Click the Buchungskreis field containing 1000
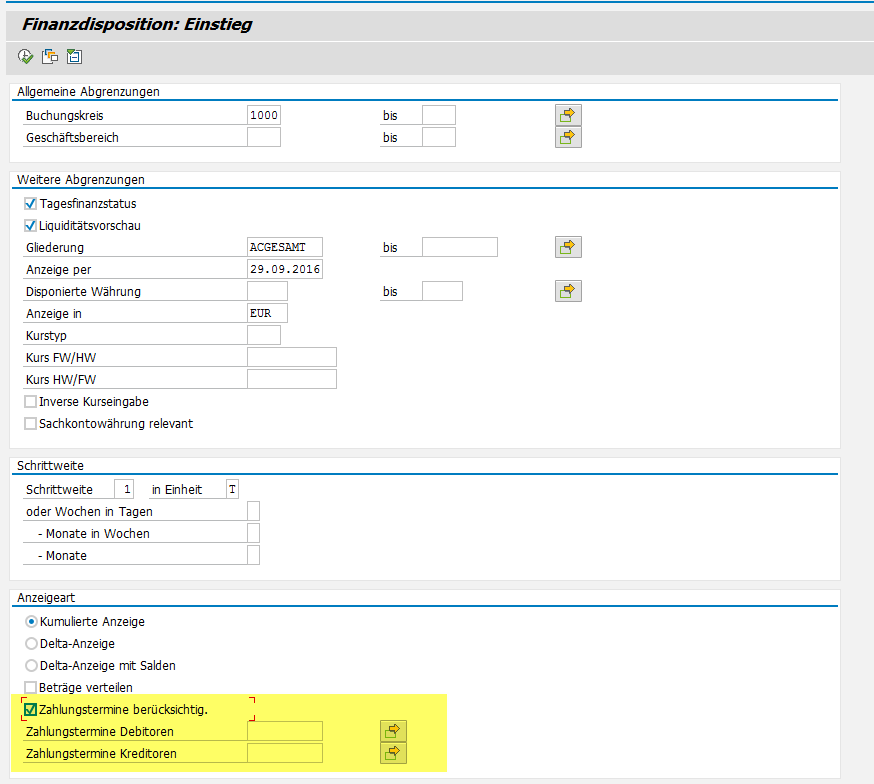The height and width of the screenshot is (784, 874). [264, 115]
